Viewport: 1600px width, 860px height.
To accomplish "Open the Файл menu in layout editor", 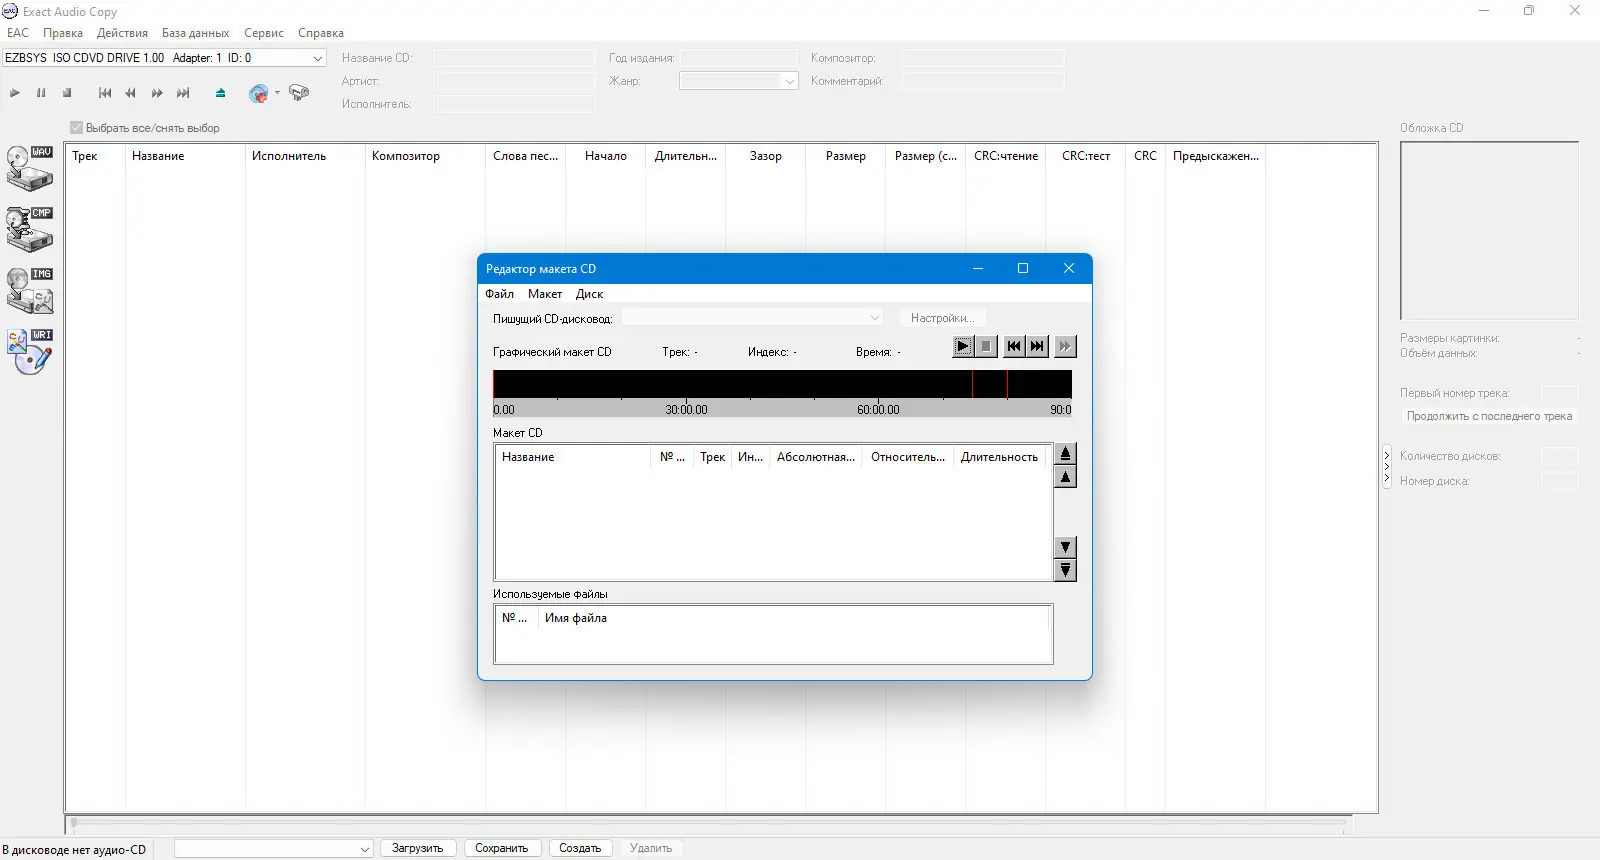I will click(x=500, y=294).
